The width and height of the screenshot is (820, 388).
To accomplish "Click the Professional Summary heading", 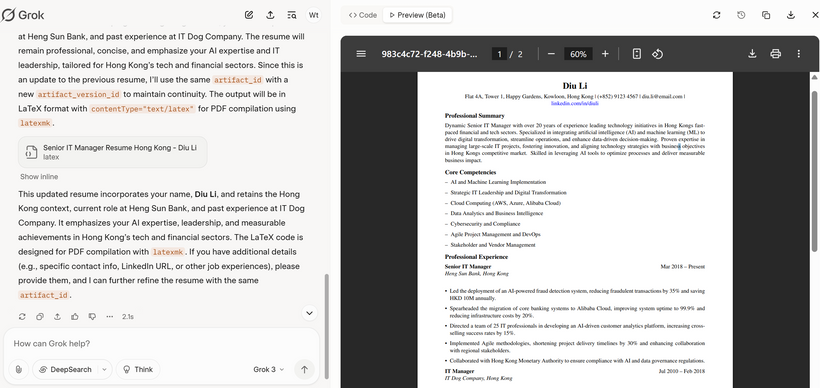I will pyautogui.click(x=474, y=116).
